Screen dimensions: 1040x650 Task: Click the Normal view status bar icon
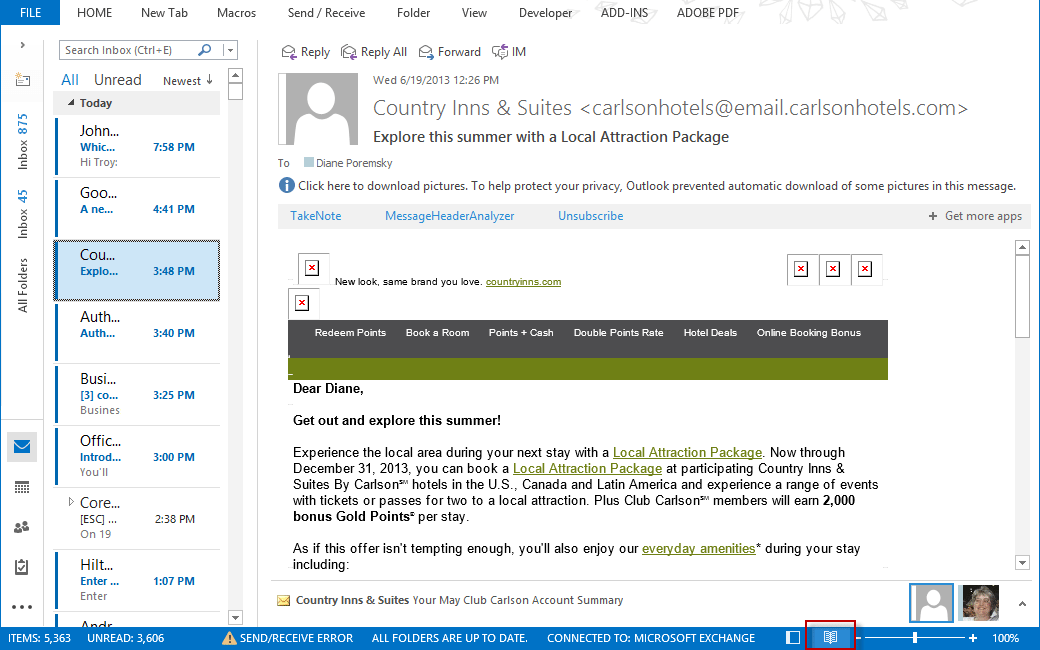793,637
